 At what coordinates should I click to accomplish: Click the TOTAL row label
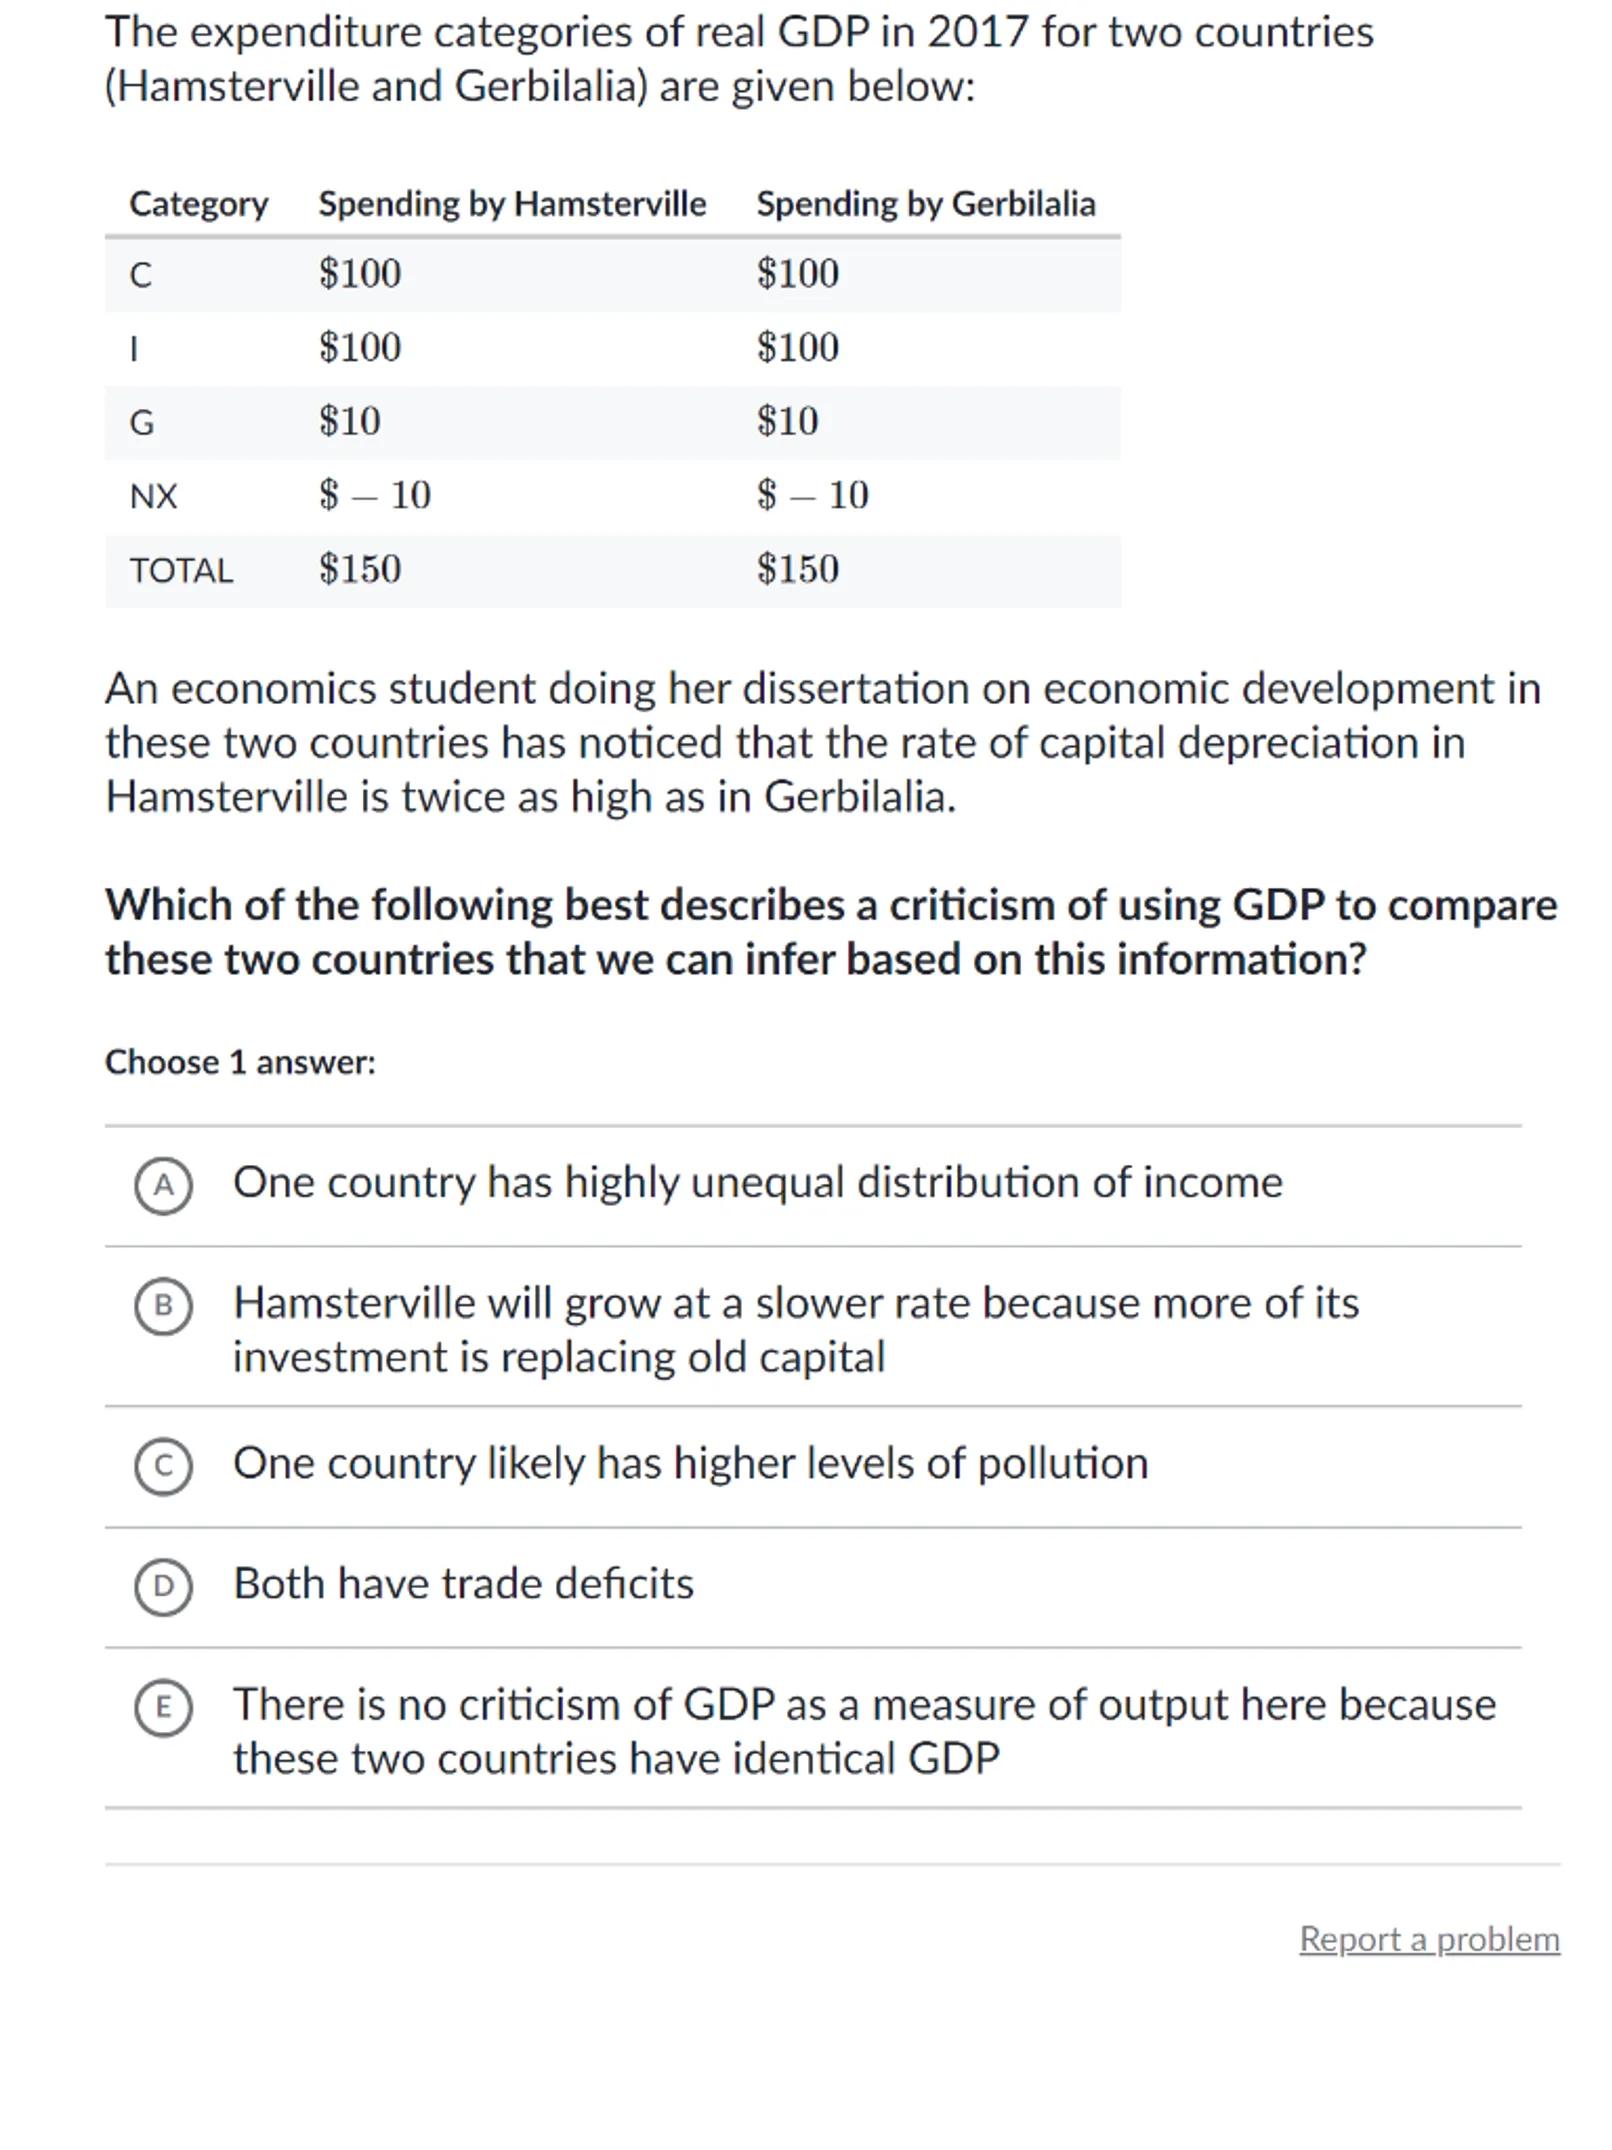coord(181,571)
